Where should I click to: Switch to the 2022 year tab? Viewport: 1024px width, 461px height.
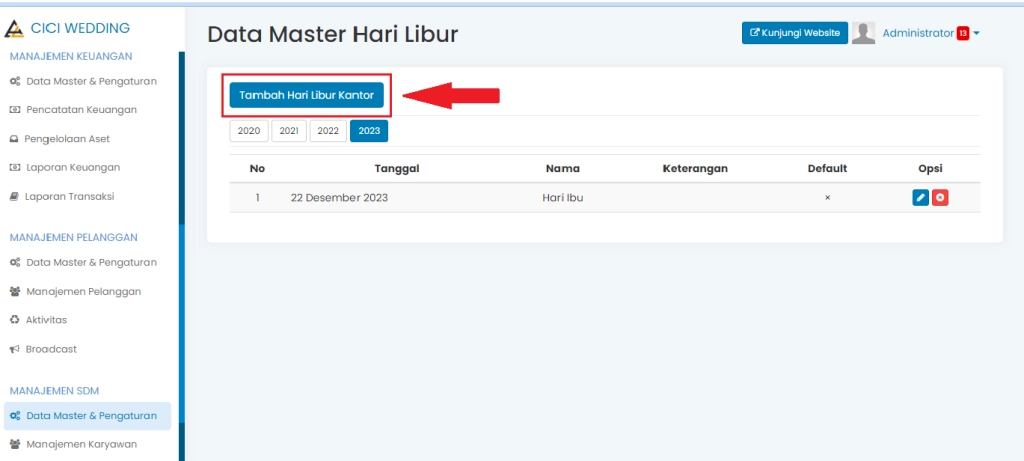328,131
